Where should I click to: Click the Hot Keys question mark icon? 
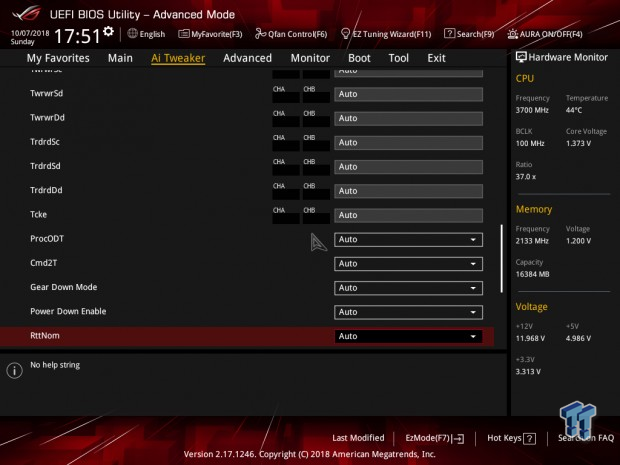[529, 439]
